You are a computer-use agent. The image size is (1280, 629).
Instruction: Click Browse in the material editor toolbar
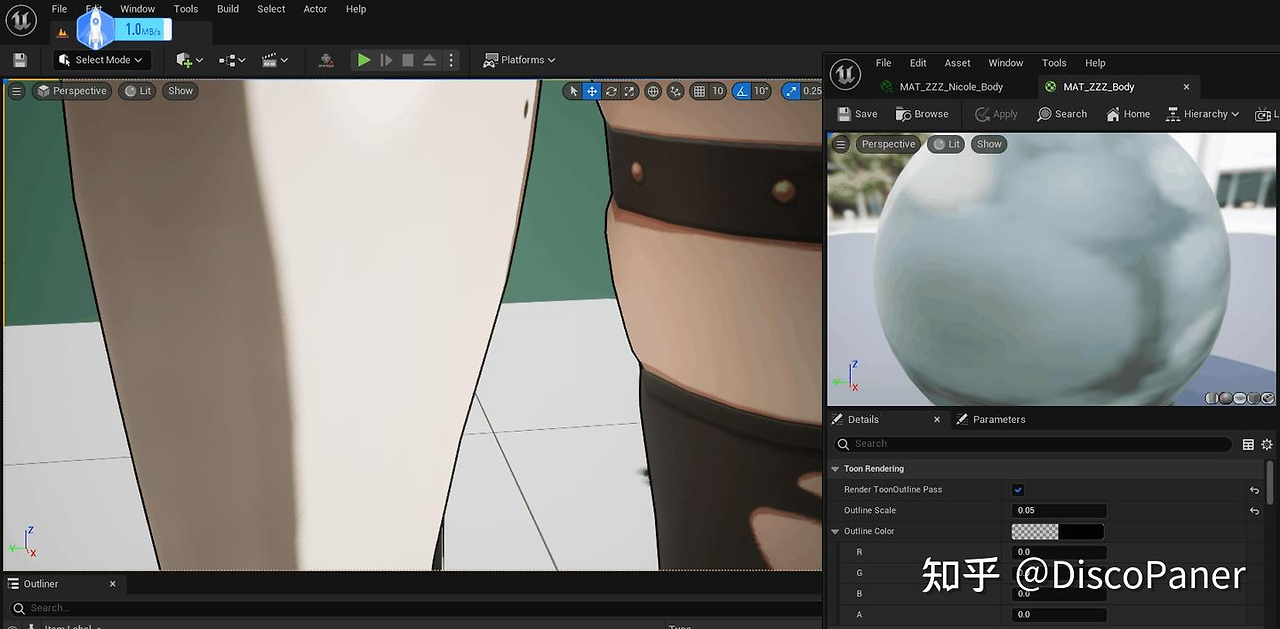921,114
